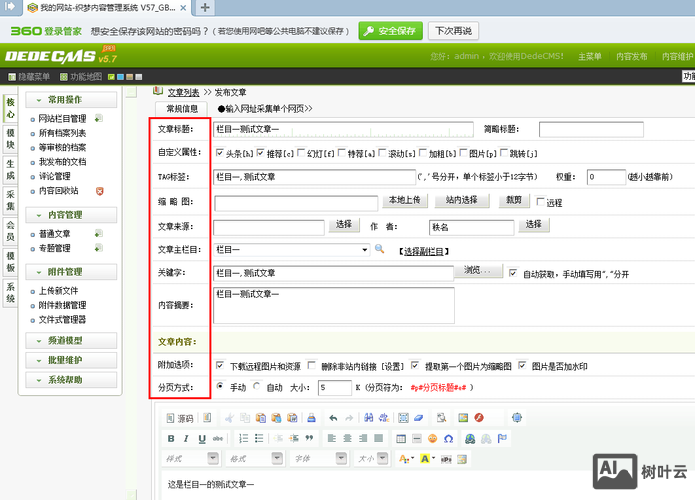
Task: Open Find via the binoculars icon
Action: (368, 418)
